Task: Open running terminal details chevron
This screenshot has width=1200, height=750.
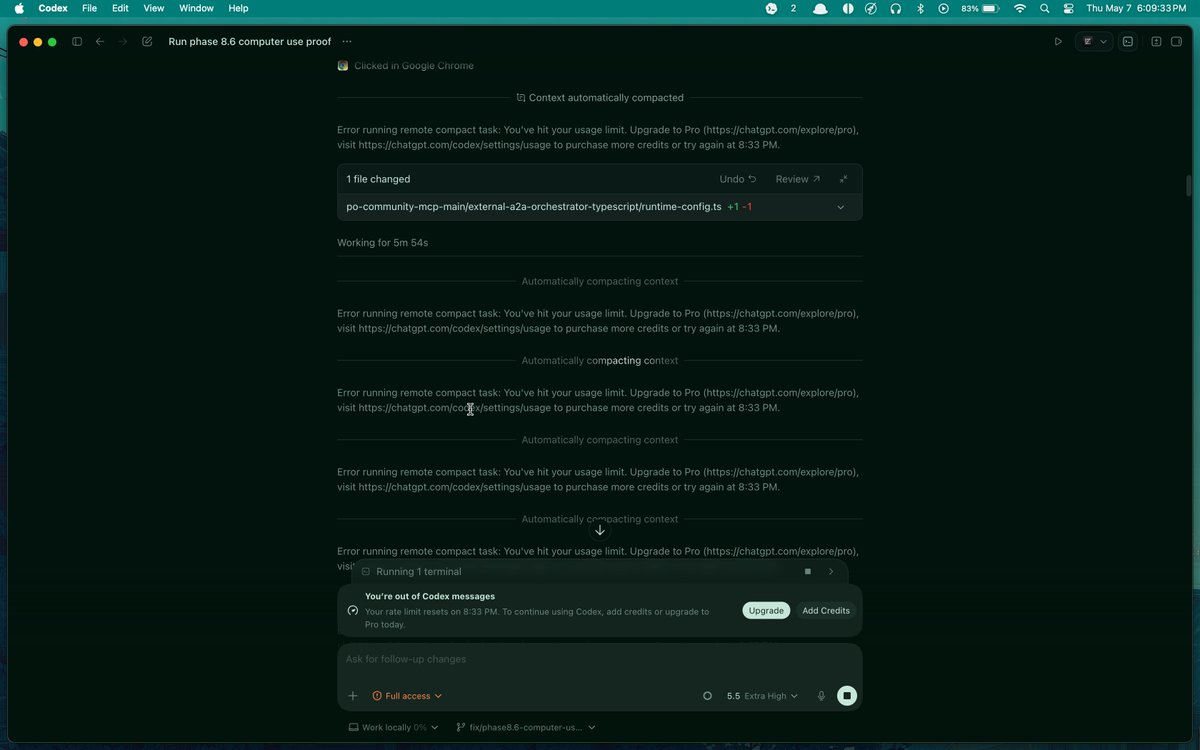Action: (x=831, y=572)
